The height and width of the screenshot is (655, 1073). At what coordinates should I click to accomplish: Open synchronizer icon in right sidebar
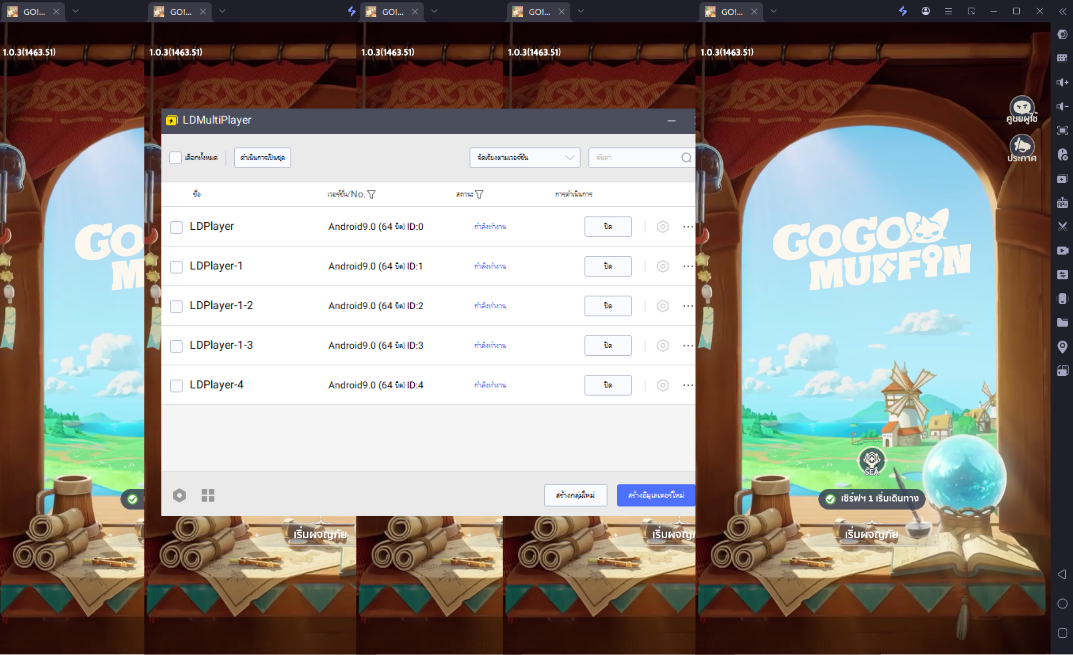click(x=1062, y=274)
